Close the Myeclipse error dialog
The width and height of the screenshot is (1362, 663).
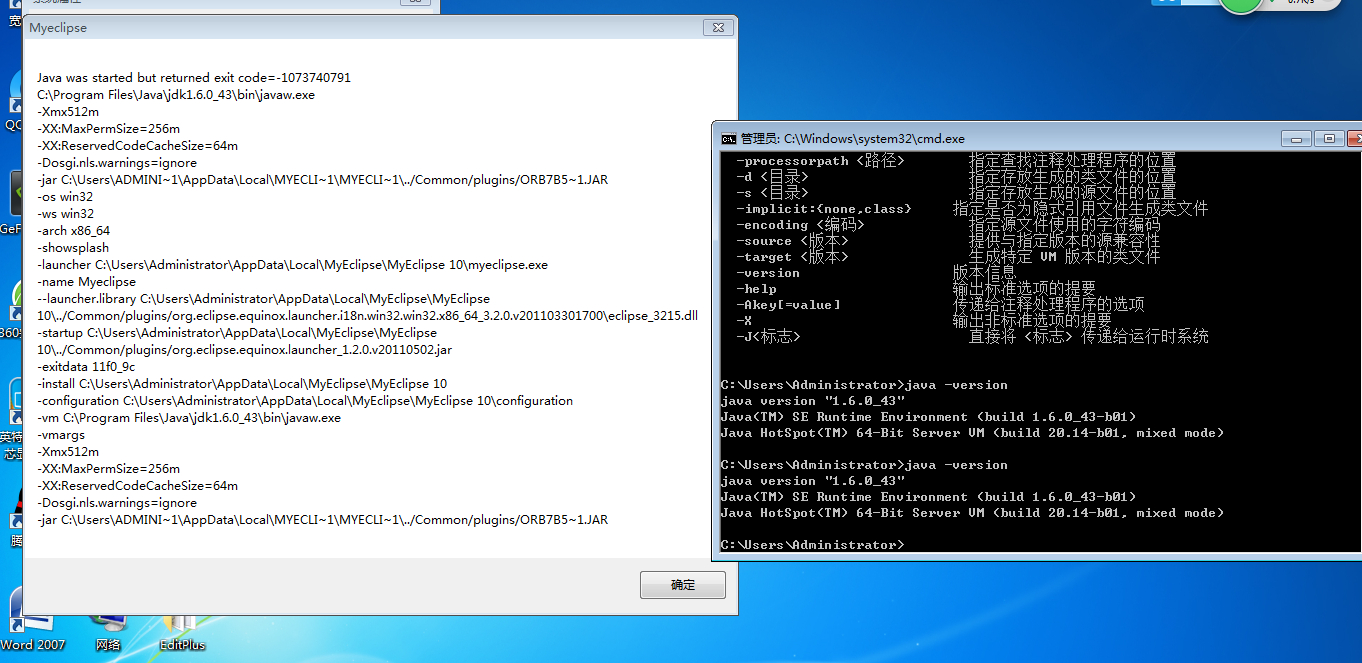click(x=716, y=28)
